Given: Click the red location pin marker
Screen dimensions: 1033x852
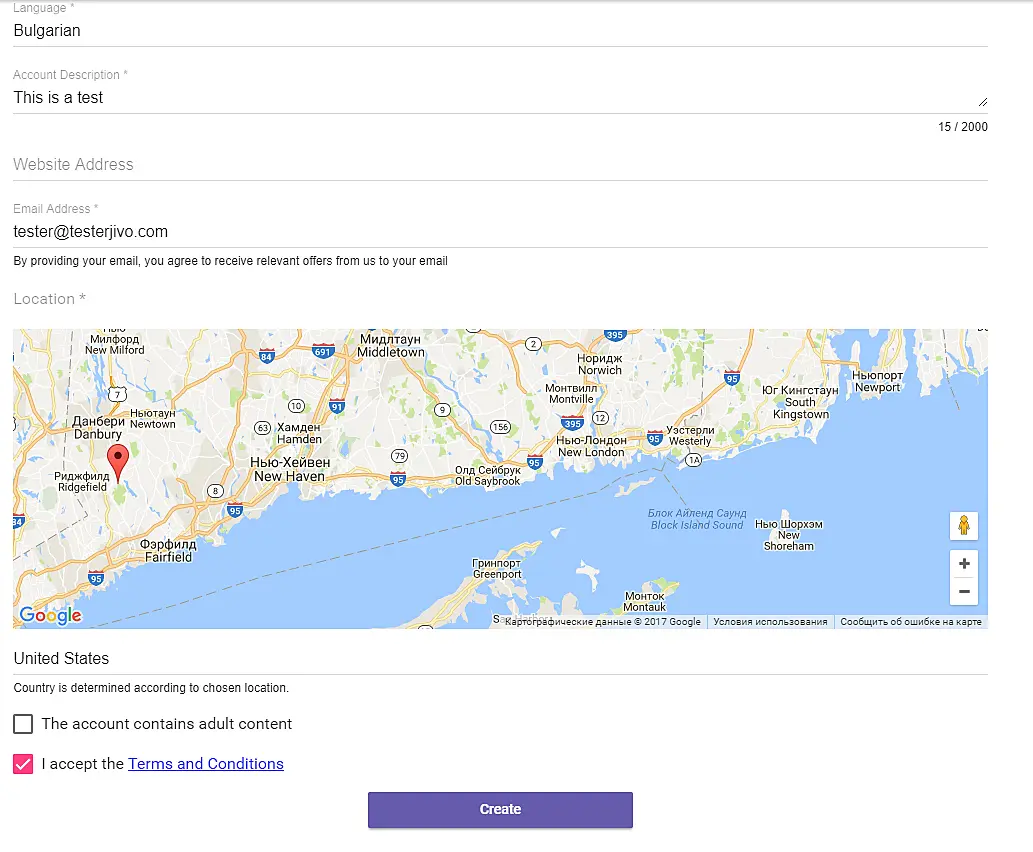Looking at the screenshot, I should tap(118, 462).
